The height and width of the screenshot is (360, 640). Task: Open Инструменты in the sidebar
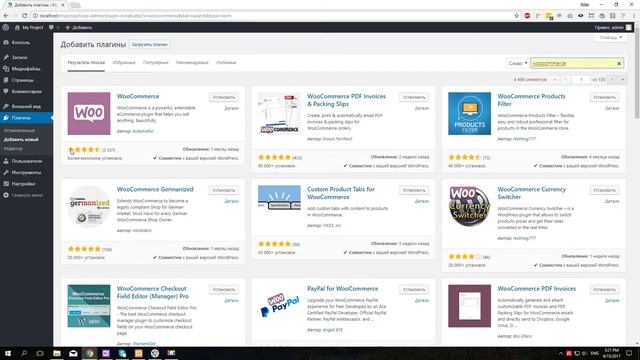(26, 173)
